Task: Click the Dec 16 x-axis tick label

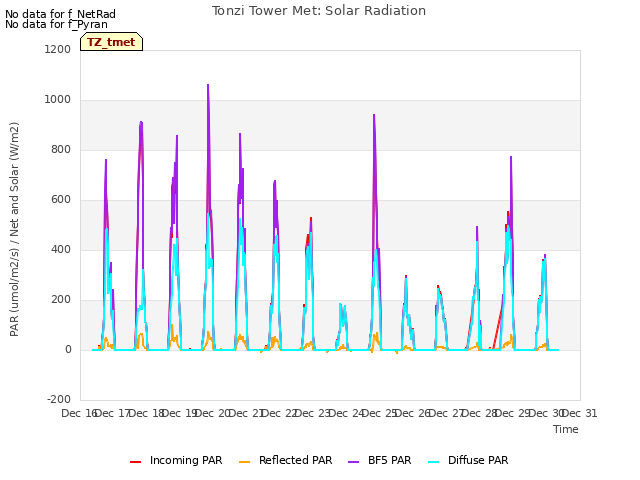Action: point(78,413)
